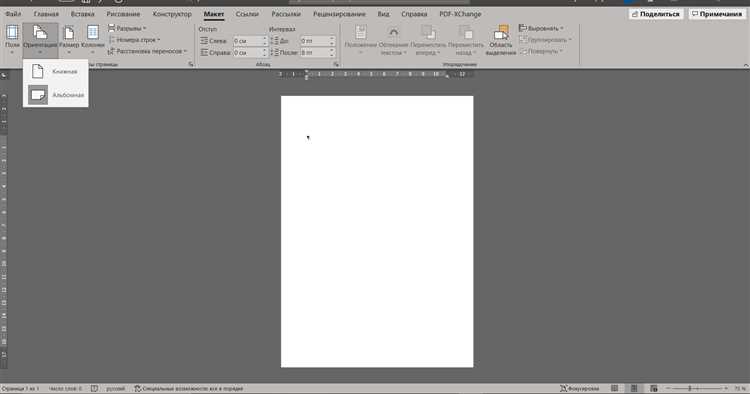
Task: Click the proofing check status icon
Action: [95, 389]
